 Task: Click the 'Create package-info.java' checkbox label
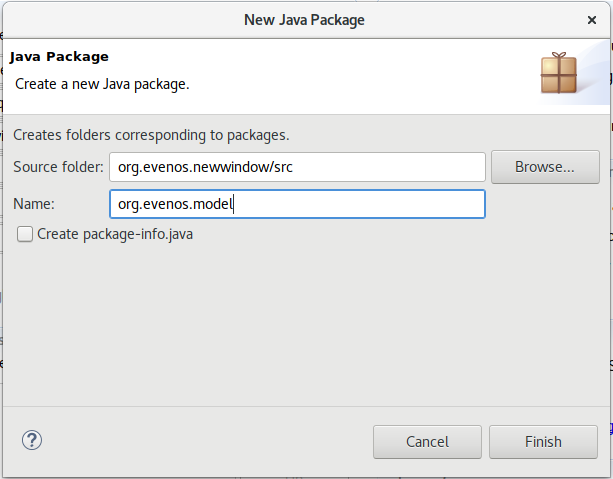(114, 234)
